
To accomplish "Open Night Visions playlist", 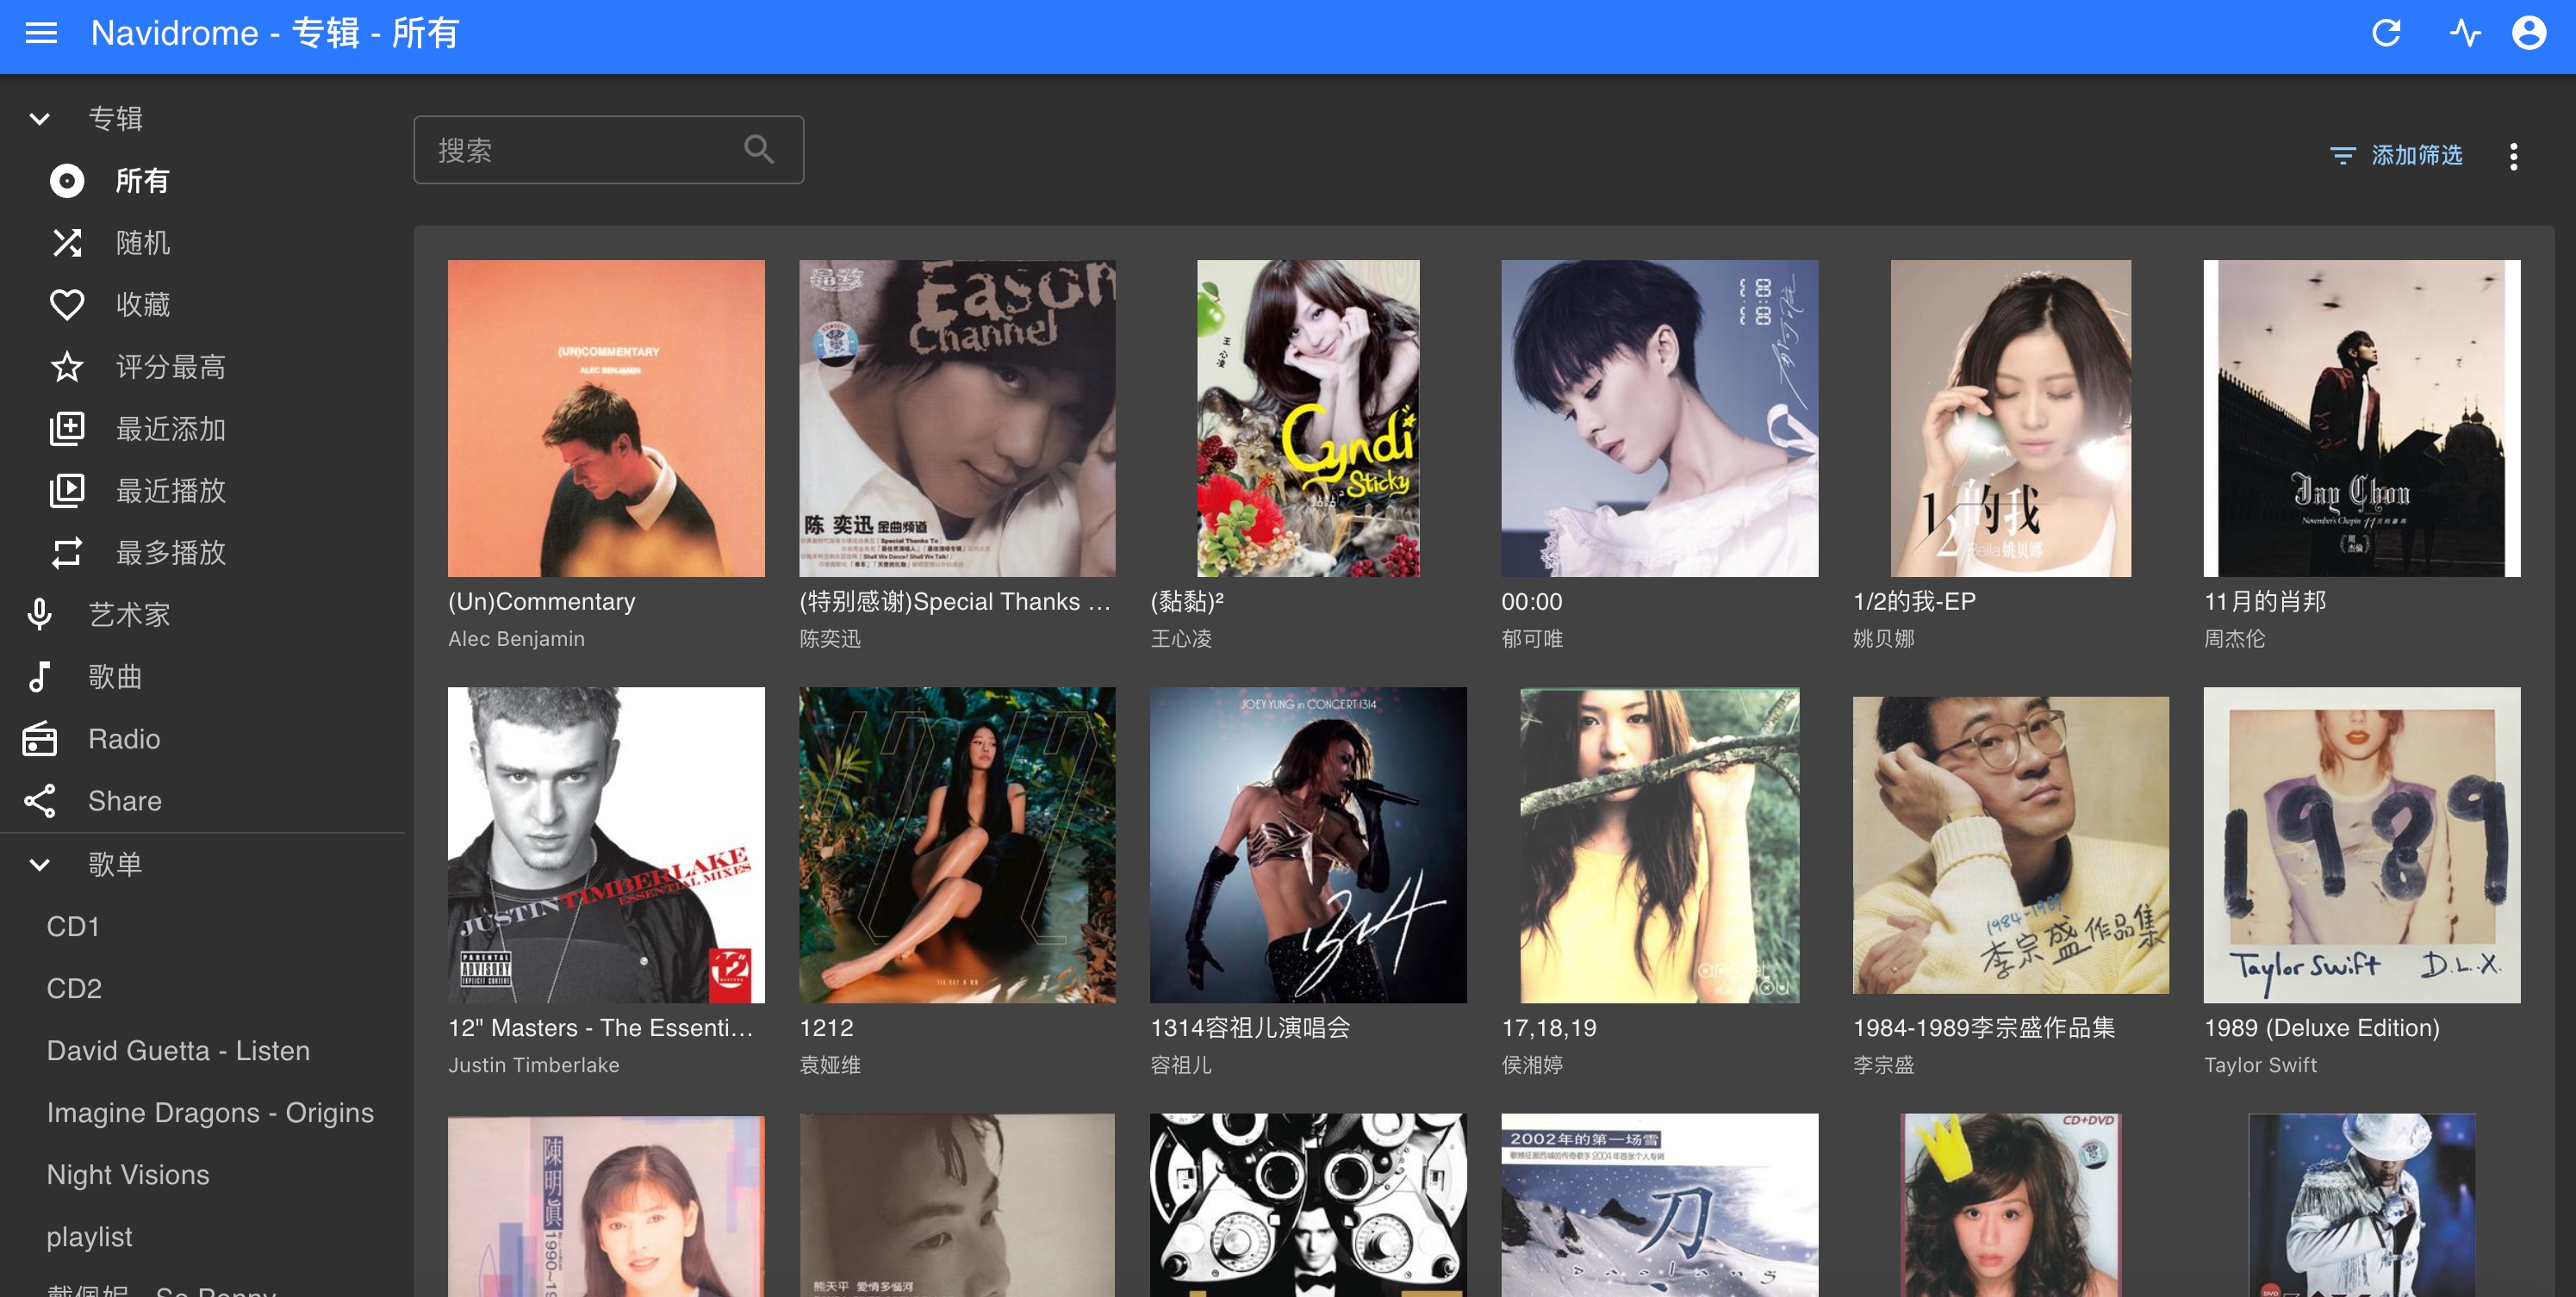I will (x=128, y=1175).
